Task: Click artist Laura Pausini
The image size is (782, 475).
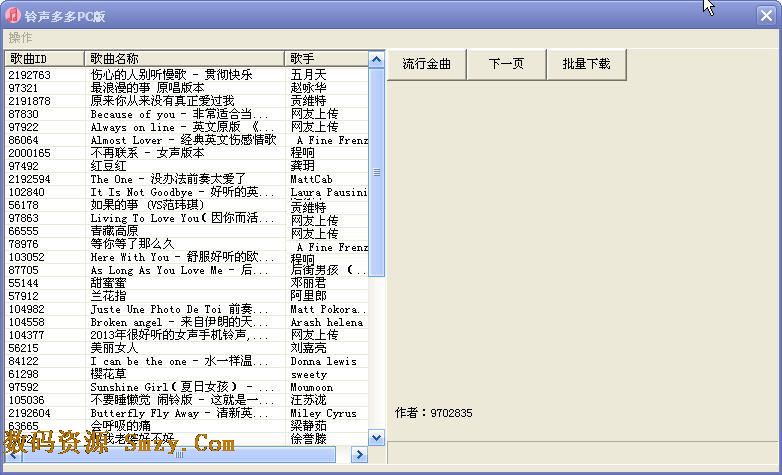Action: 329,192
